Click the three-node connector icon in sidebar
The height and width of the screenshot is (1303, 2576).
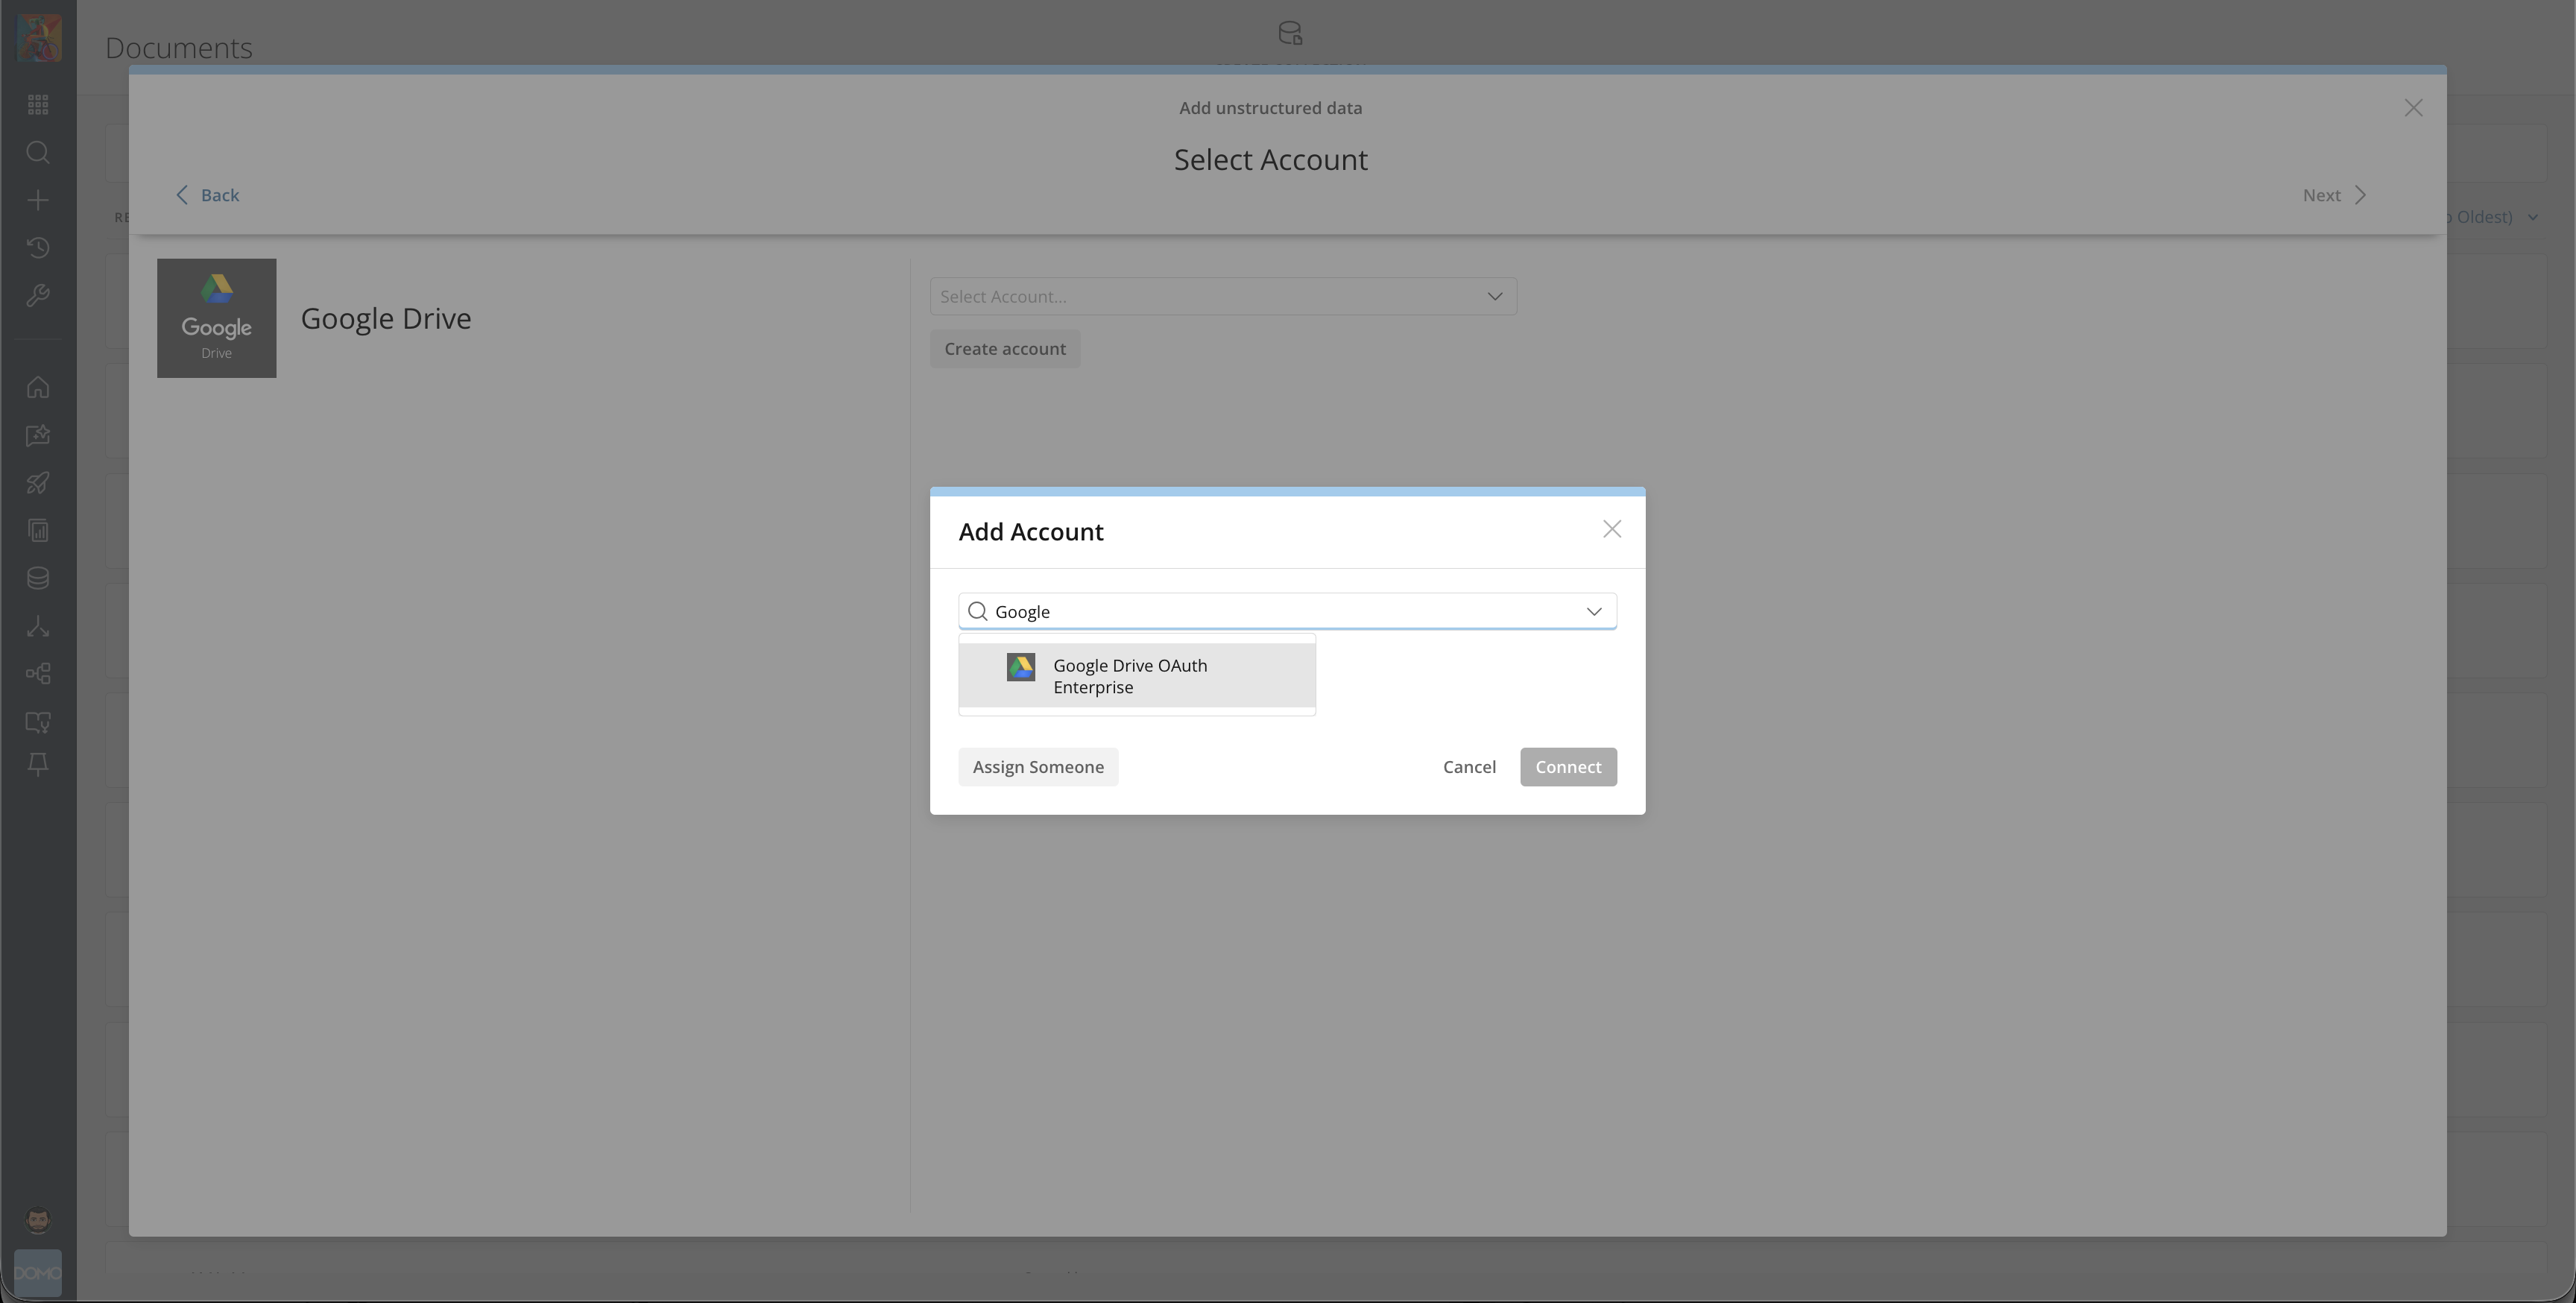click(x=38, y=626)
